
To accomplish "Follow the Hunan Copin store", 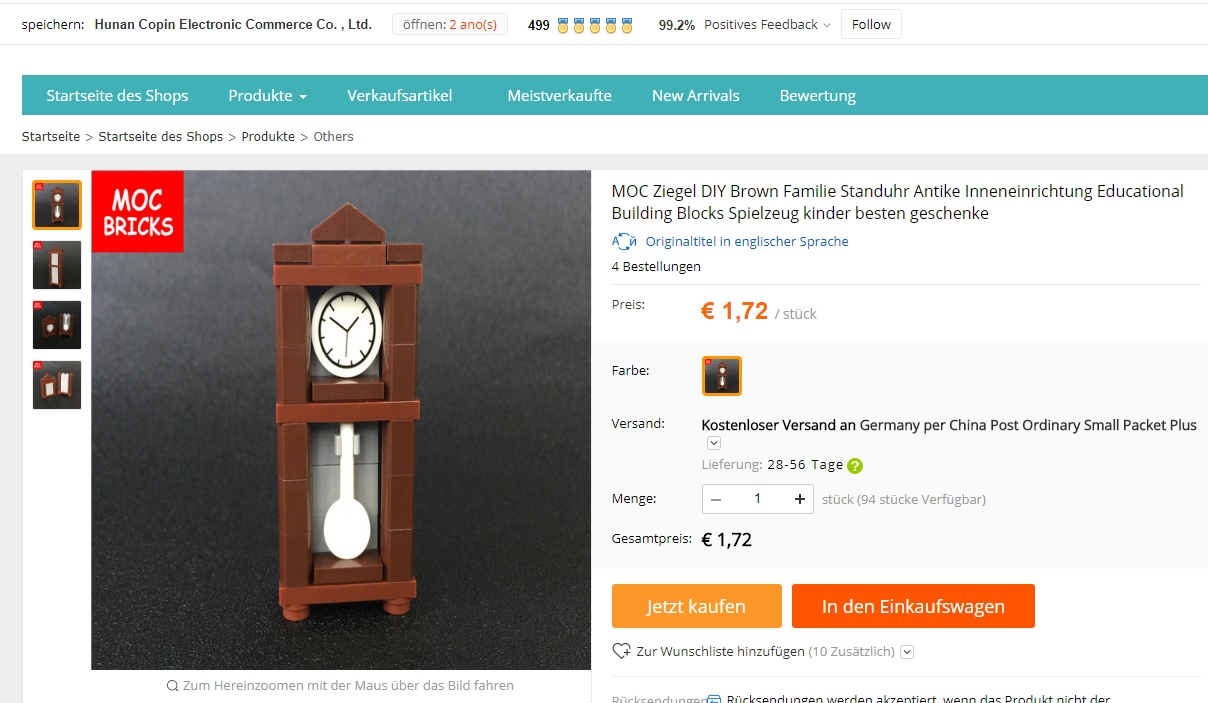I will point(871,25).
